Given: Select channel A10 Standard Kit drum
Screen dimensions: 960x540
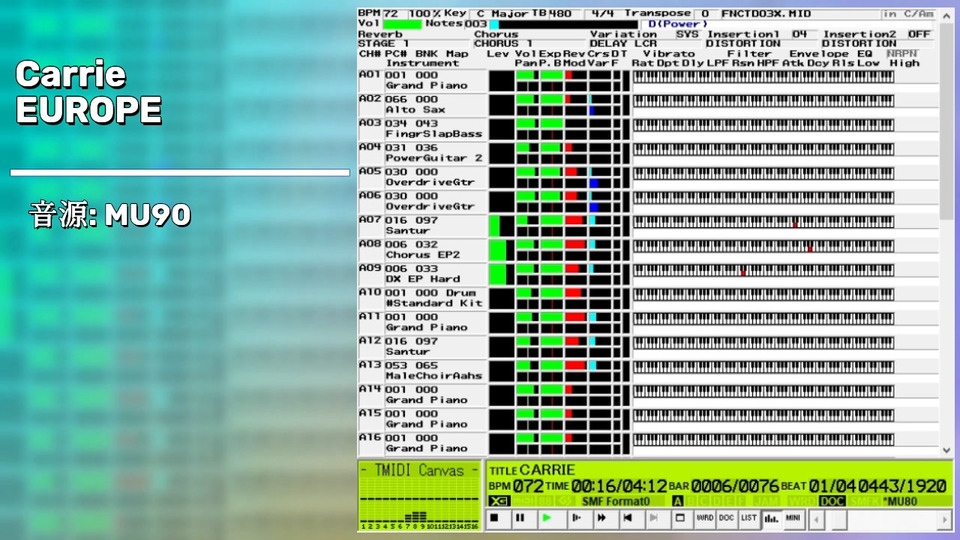Looking at the screenshot, I should [x=422, y=298].
